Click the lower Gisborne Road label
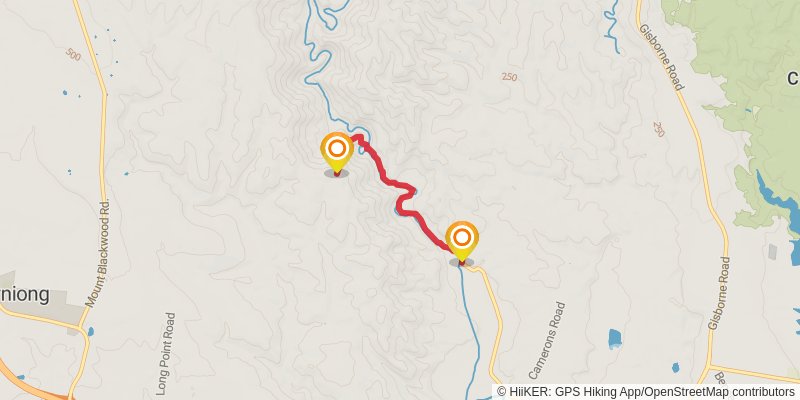 pos(719,293)
